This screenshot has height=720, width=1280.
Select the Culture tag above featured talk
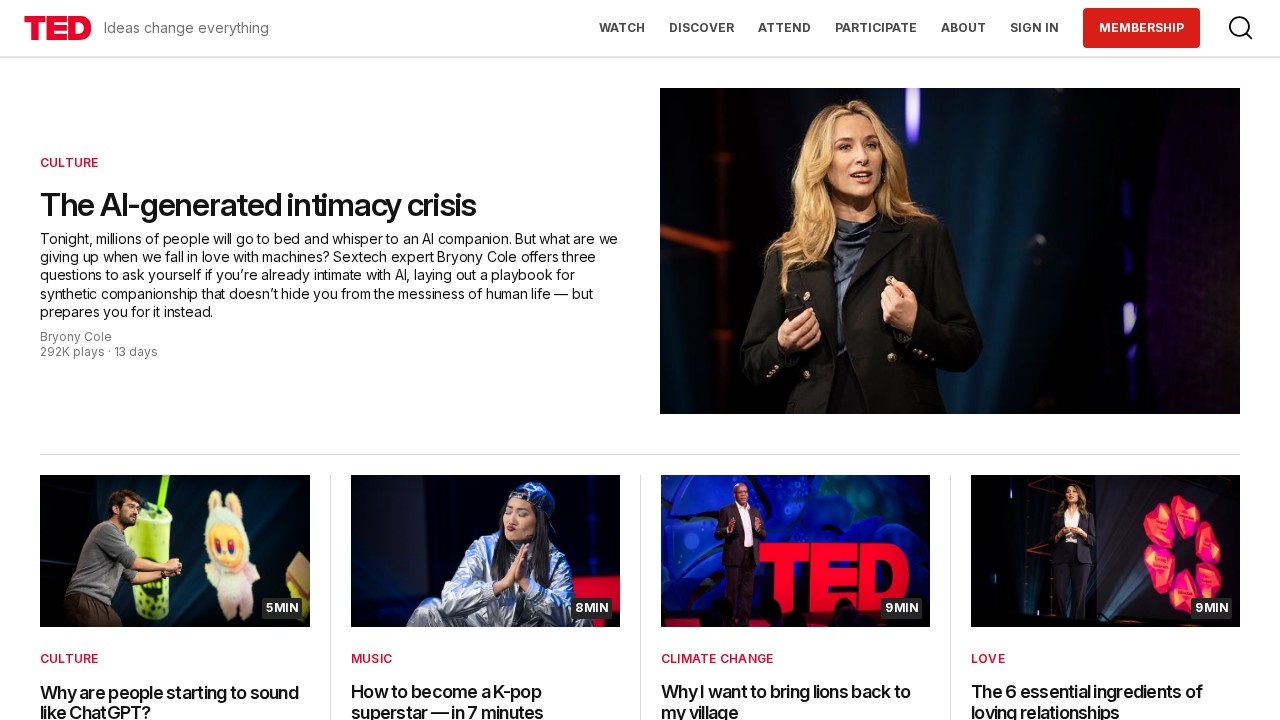point(69,163)
